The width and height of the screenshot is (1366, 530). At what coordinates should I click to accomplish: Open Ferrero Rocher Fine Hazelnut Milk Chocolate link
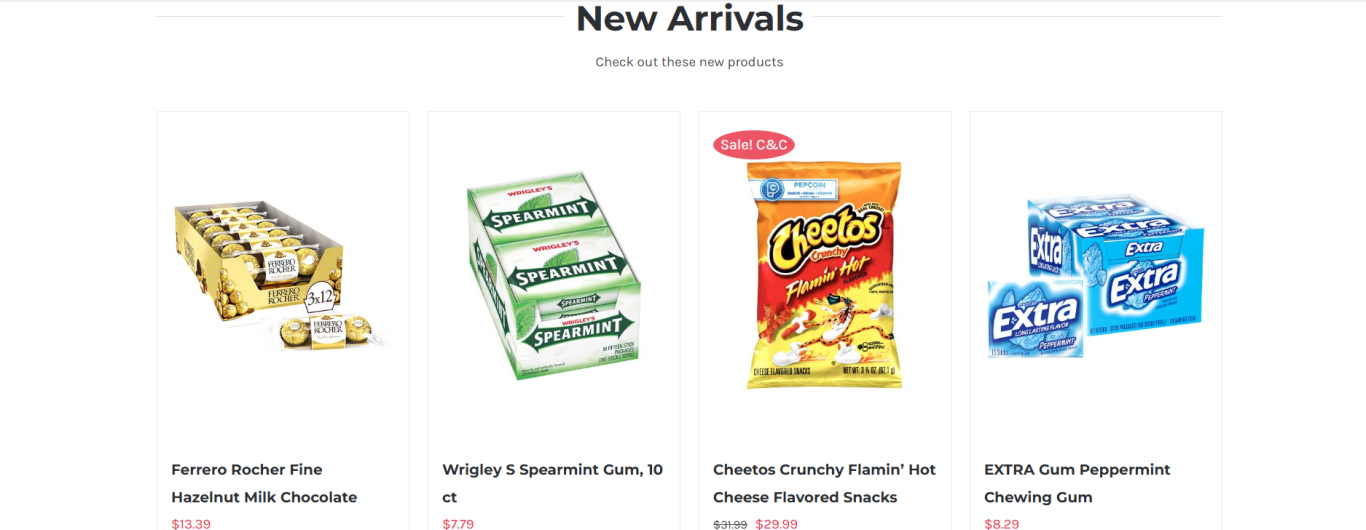264,483
